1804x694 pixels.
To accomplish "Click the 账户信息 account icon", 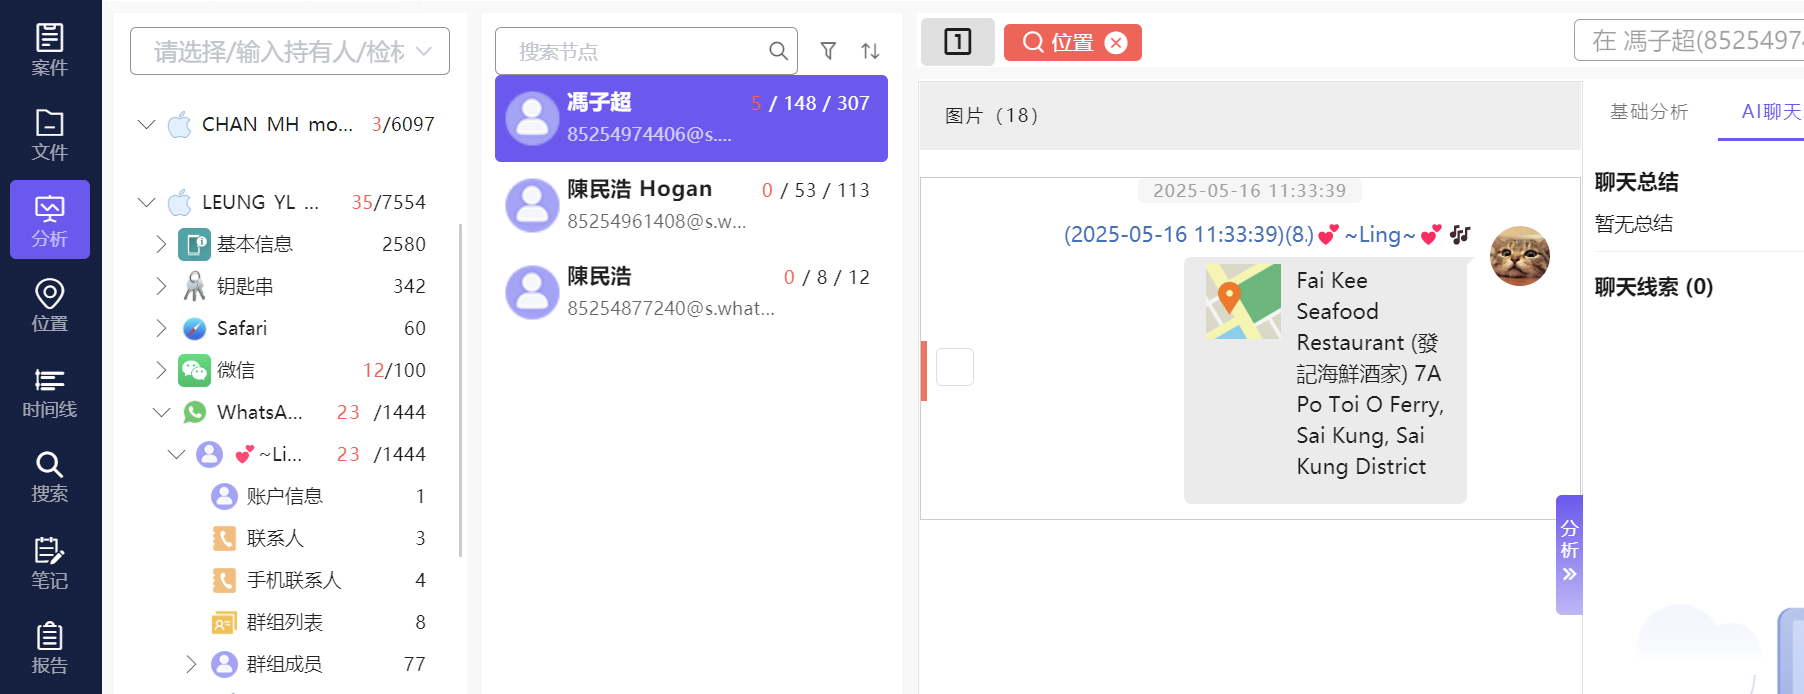I will 224,496.
